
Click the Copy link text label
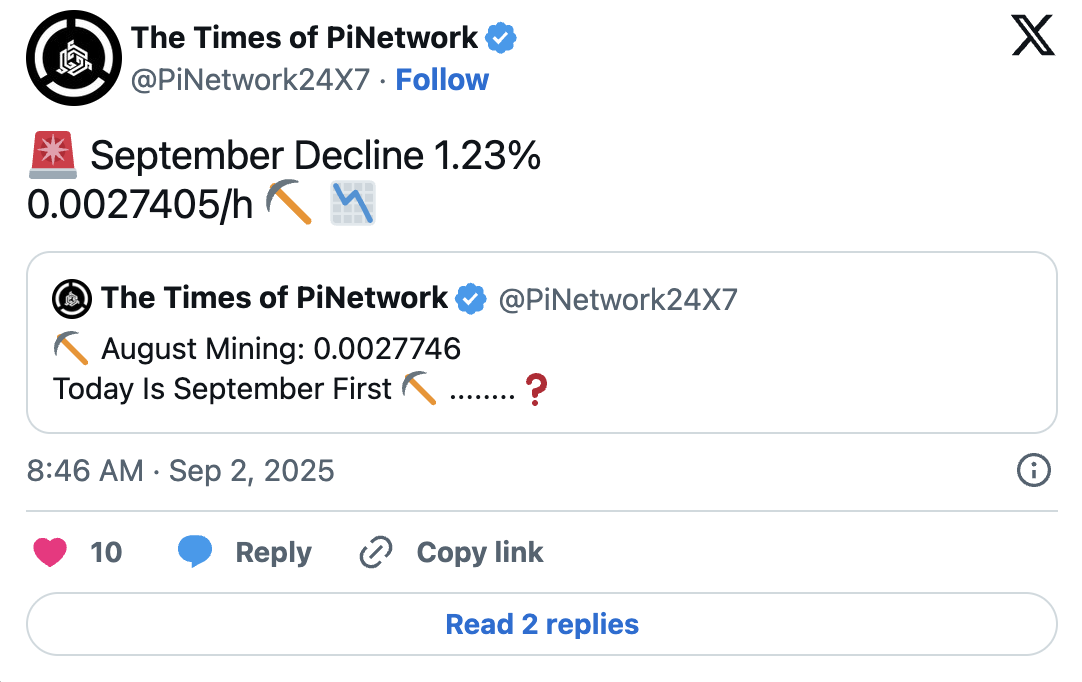(480, 552)
